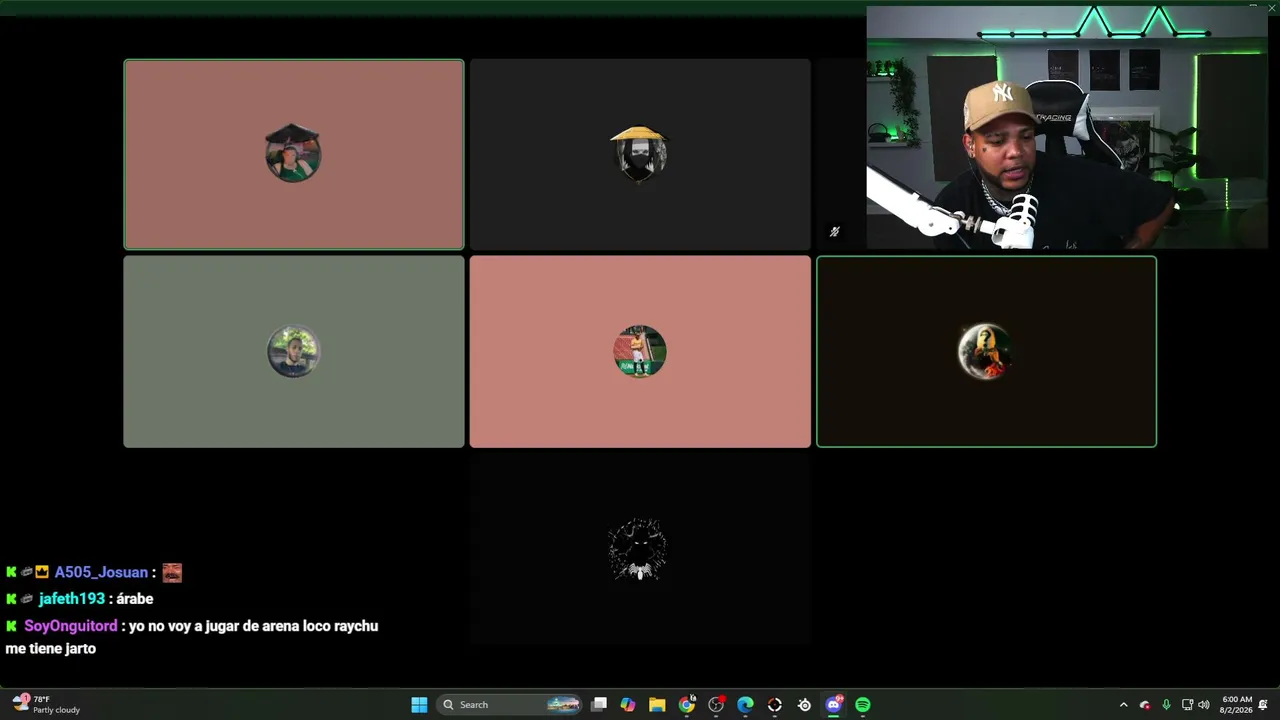Click the webcam overlay of the streamer
This screenshot has width=1280, height=720.
1067,127
